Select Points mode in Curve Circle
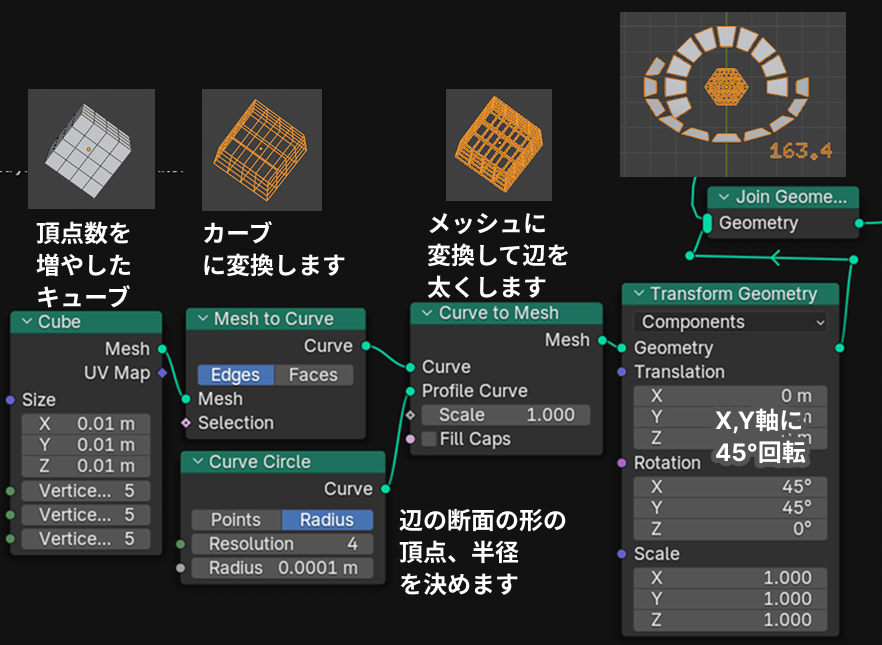882x645 pixels. coord(236,520)
